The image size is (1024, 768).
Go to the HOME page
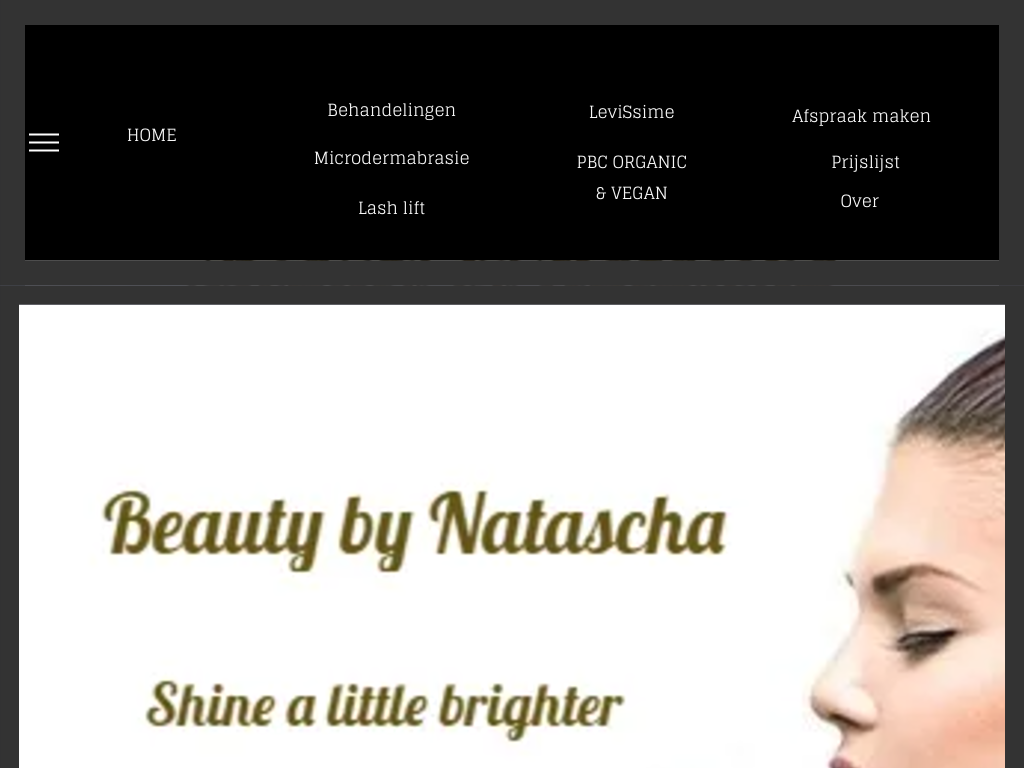(x=152, y=135)
